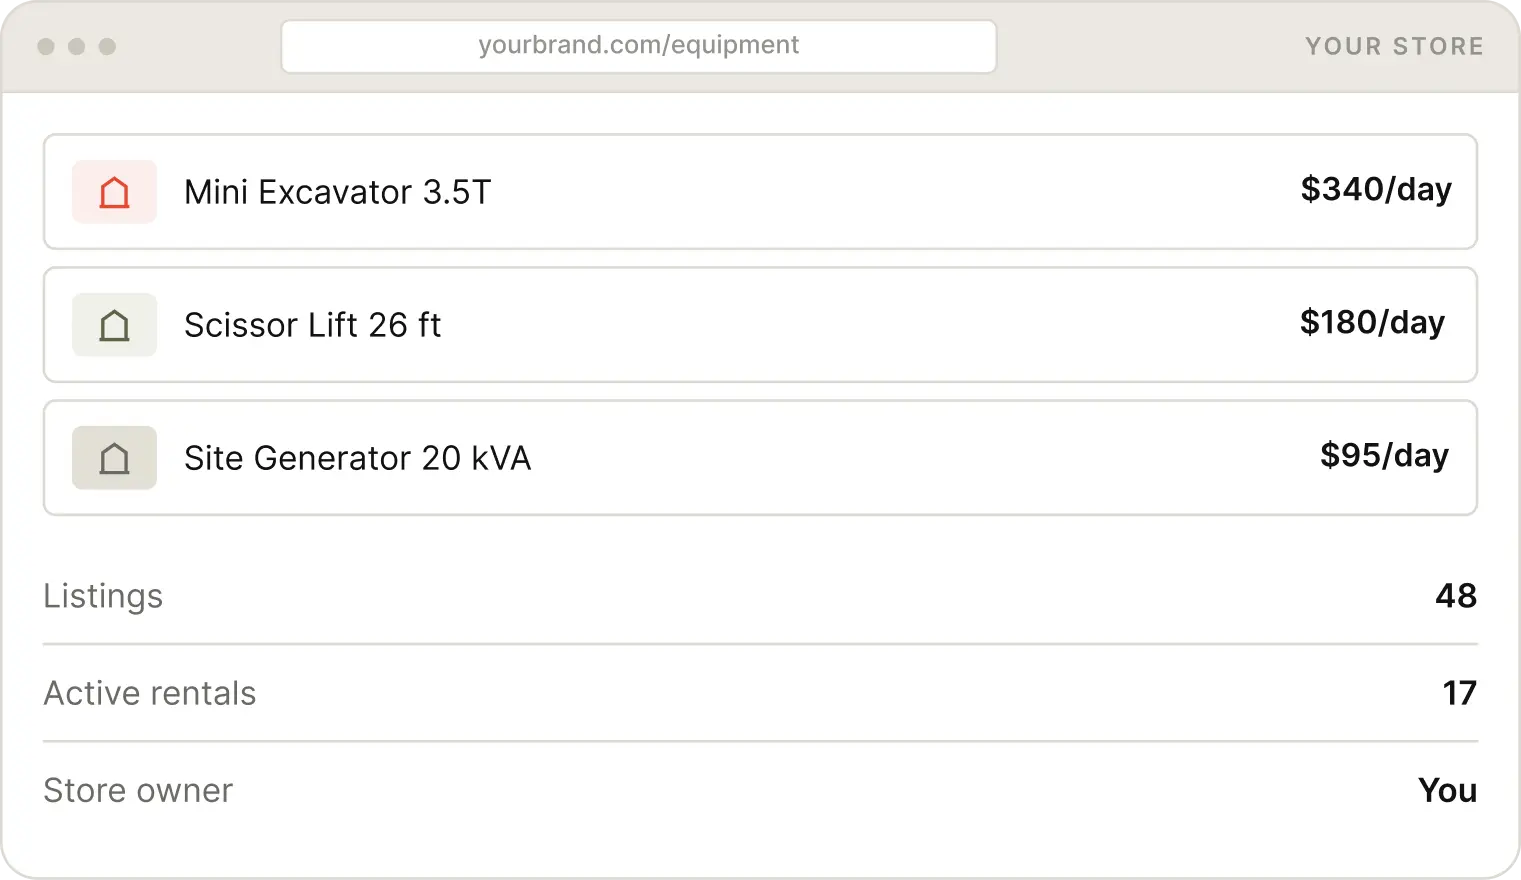This screenshot has height=880, width=1521.
Task: Click the gray house icon for Site Generator
Action: point(114,458)
